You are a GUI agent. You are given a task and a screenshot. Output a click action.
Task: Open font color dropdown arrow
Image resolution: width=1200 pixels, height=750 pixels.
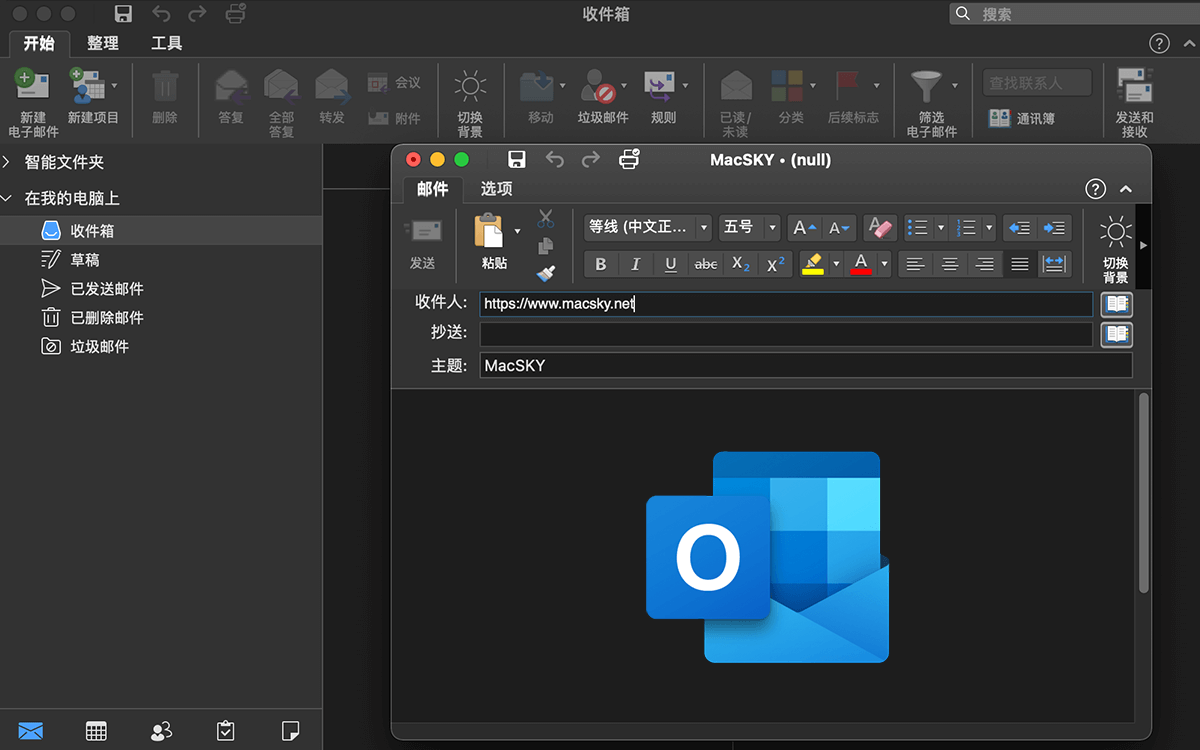[x=884, y=264]
